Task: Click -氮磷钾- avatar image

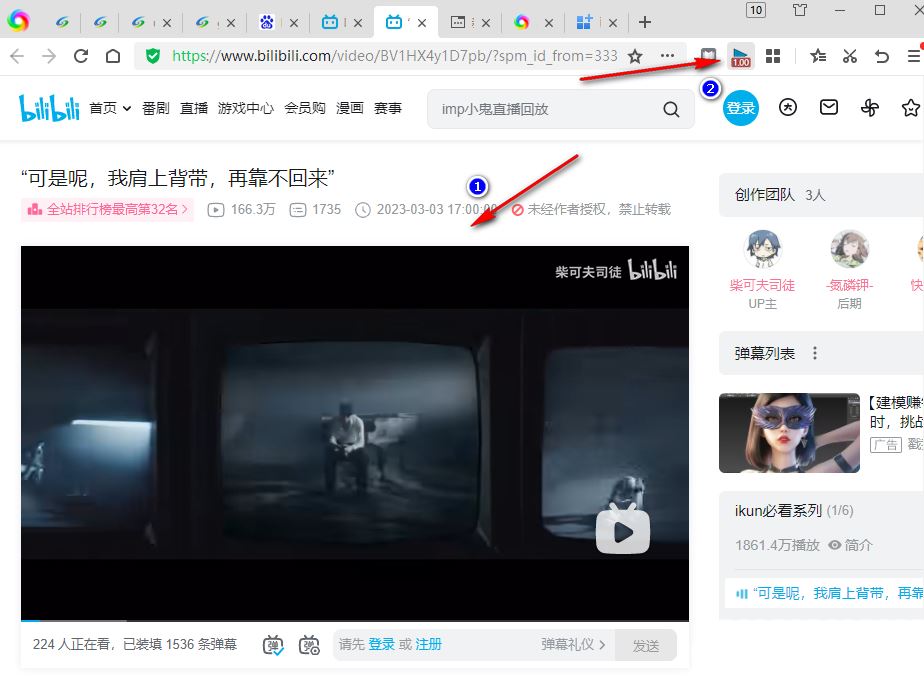Action: 849,249
